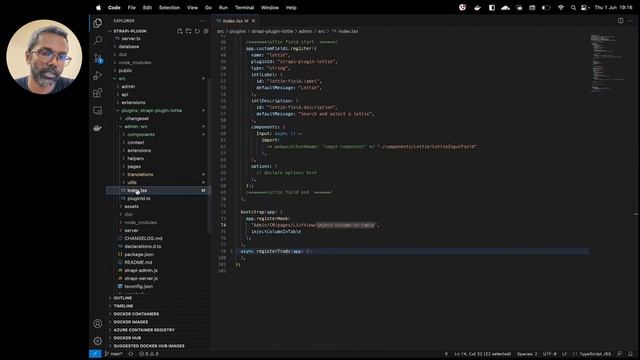Image resolution: width=640 pixels, height=360 pixels.
Task: Close the index.tsx editor tab
Action: click(253, 21)
